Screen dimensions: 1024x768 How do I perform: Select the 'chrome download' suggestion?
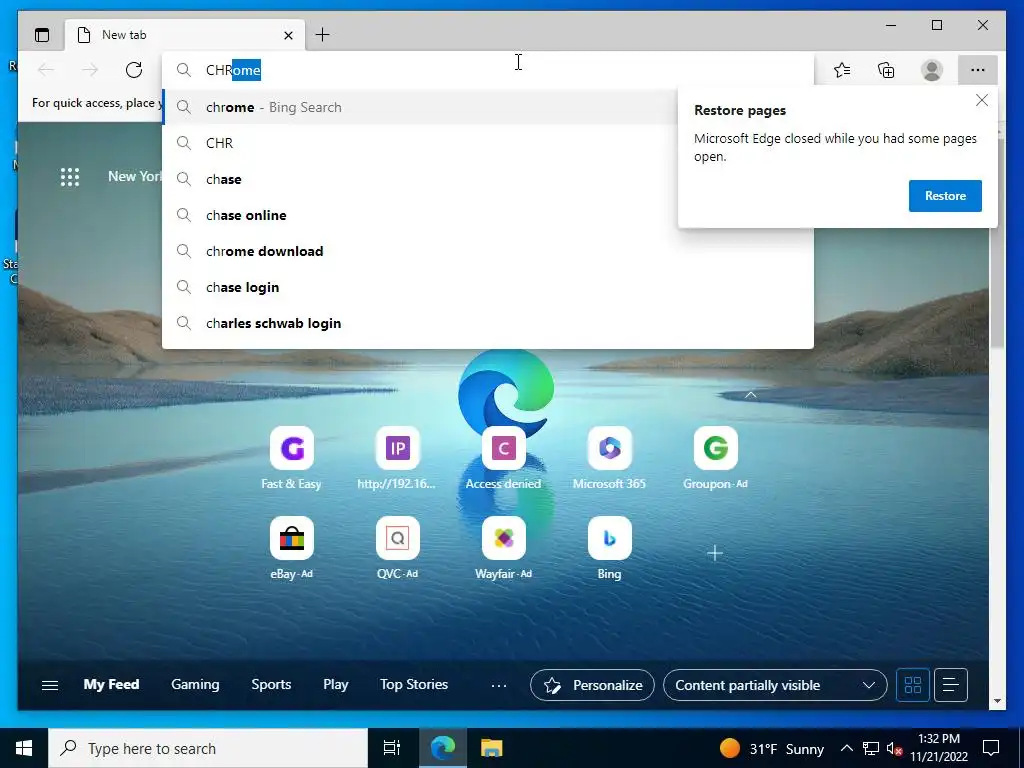pos(488,251)
